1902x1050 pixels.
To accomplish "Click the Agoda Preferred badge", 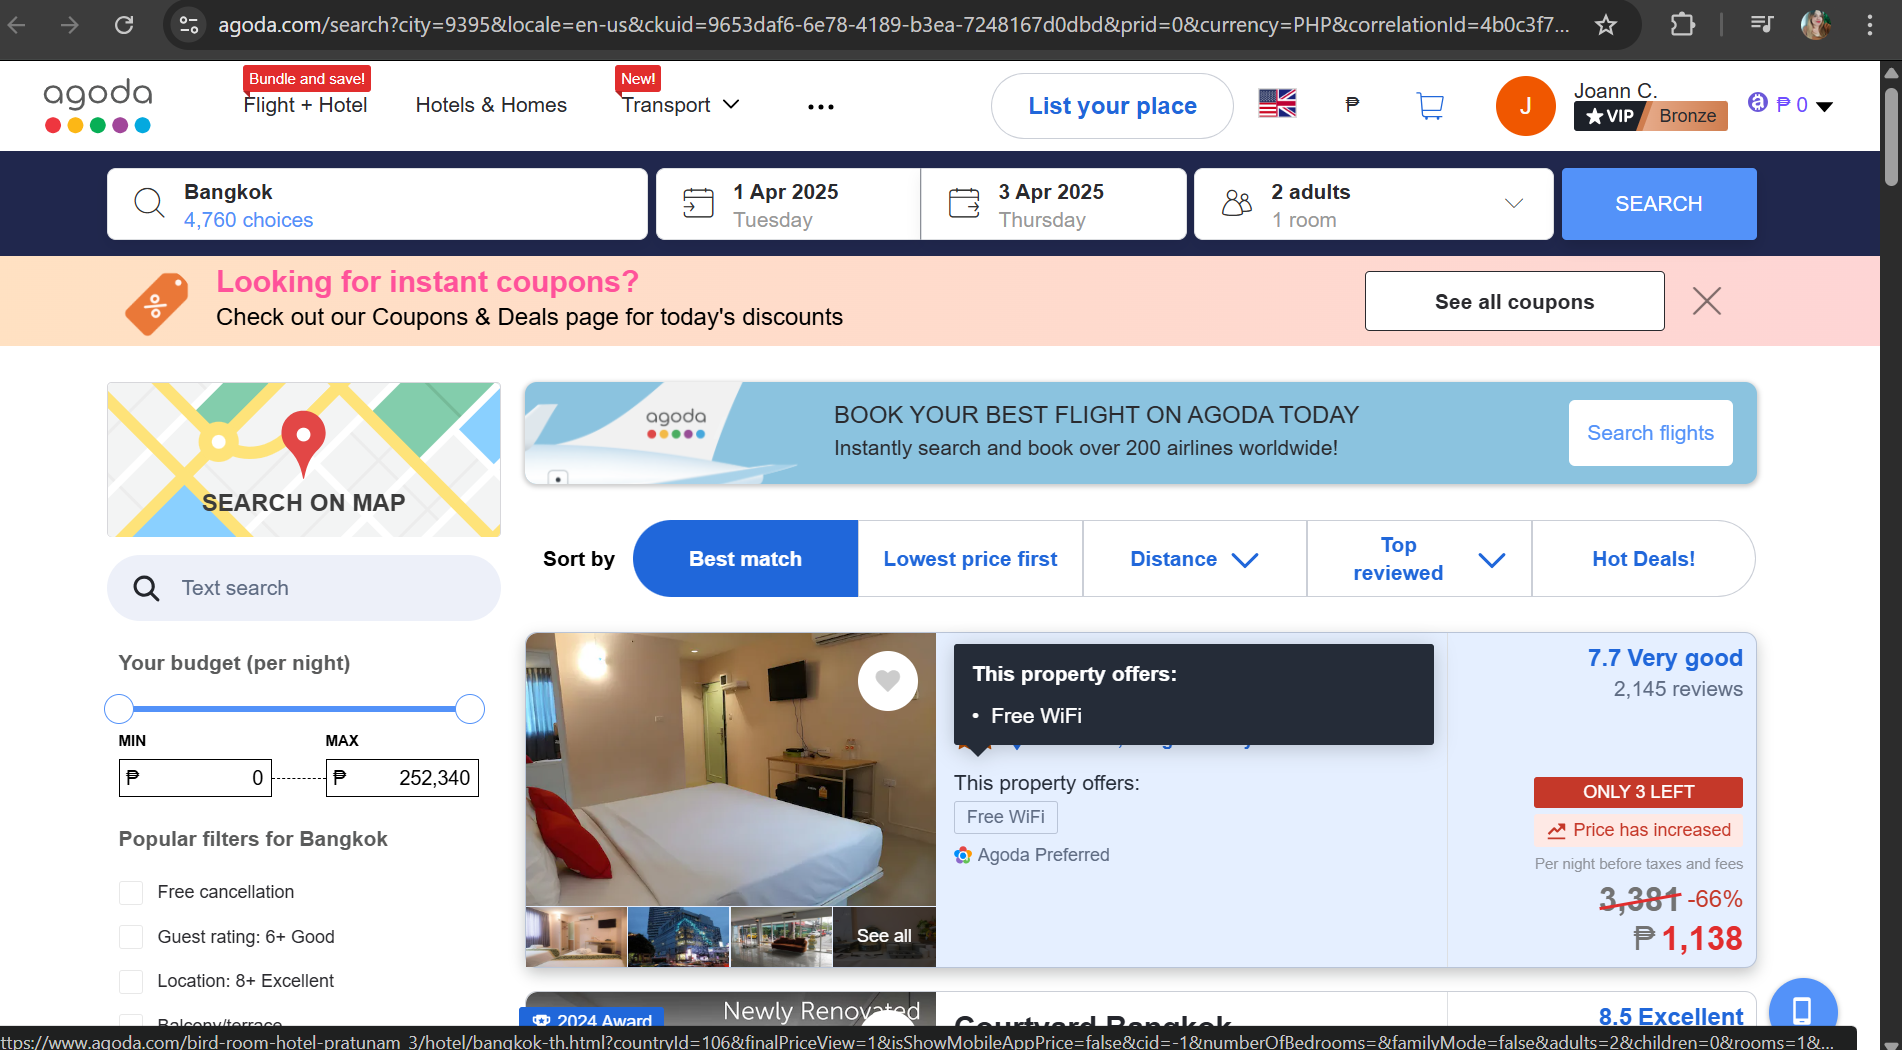I will (x=1032, y=855).
